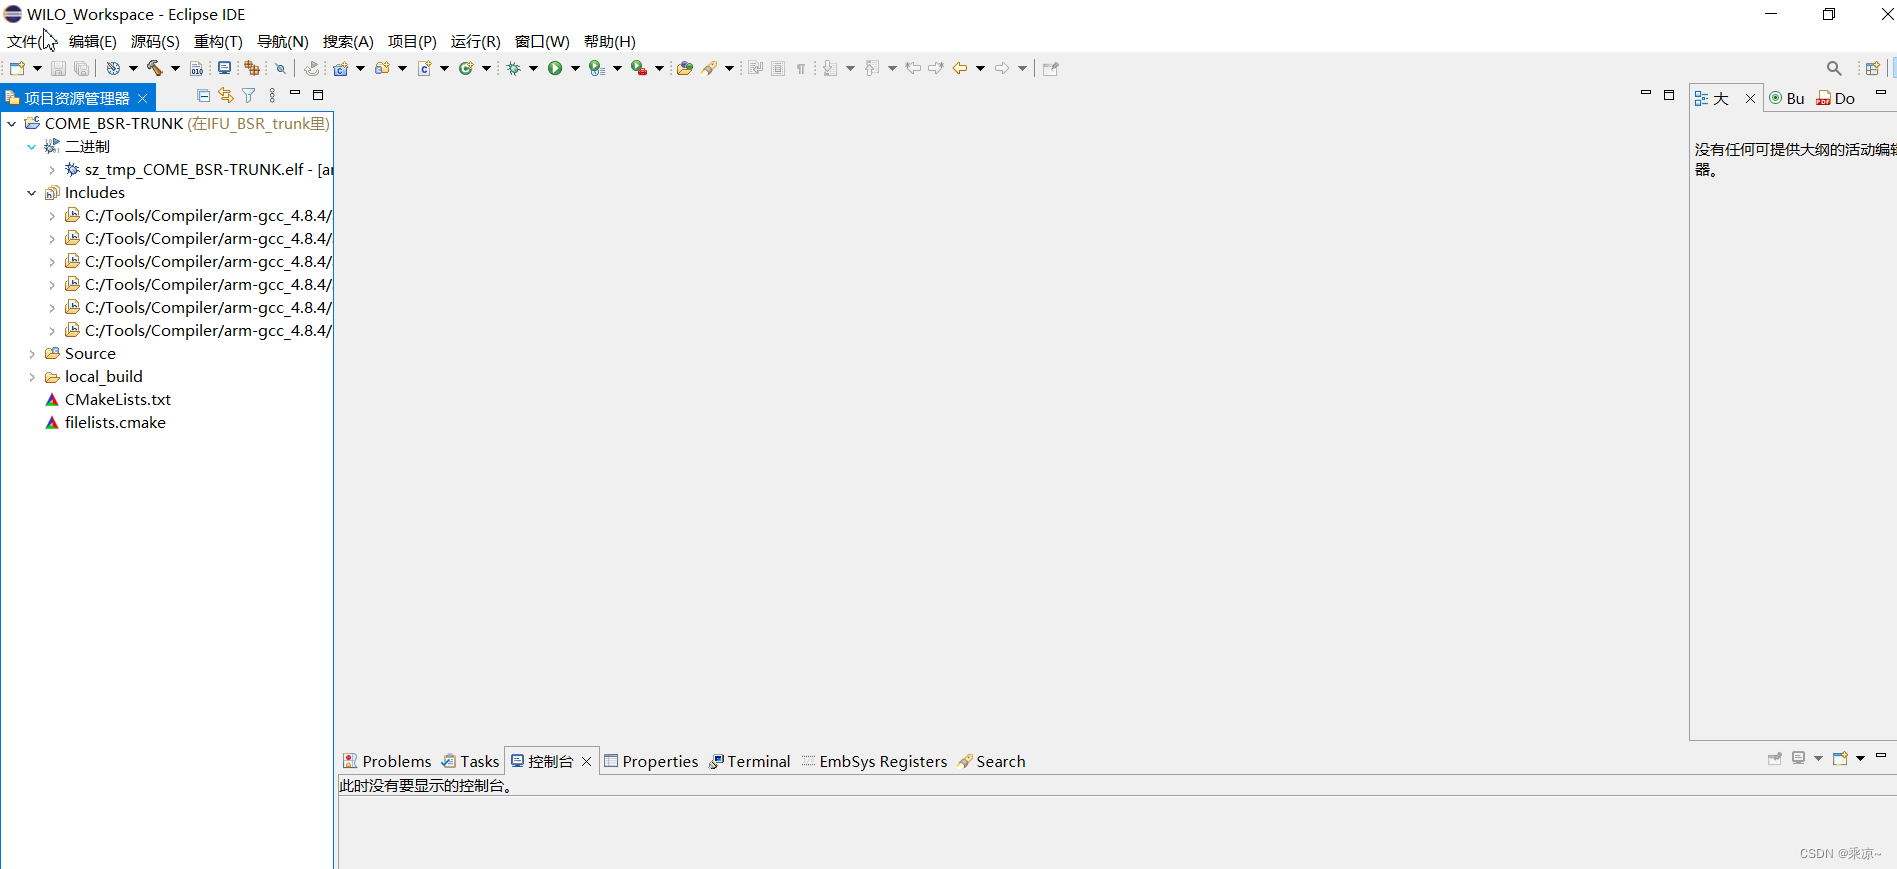The height and width of the screenshot is (869, 1897).
Task: Click the New C/C++ Project icon
Action: coord(341,68)
